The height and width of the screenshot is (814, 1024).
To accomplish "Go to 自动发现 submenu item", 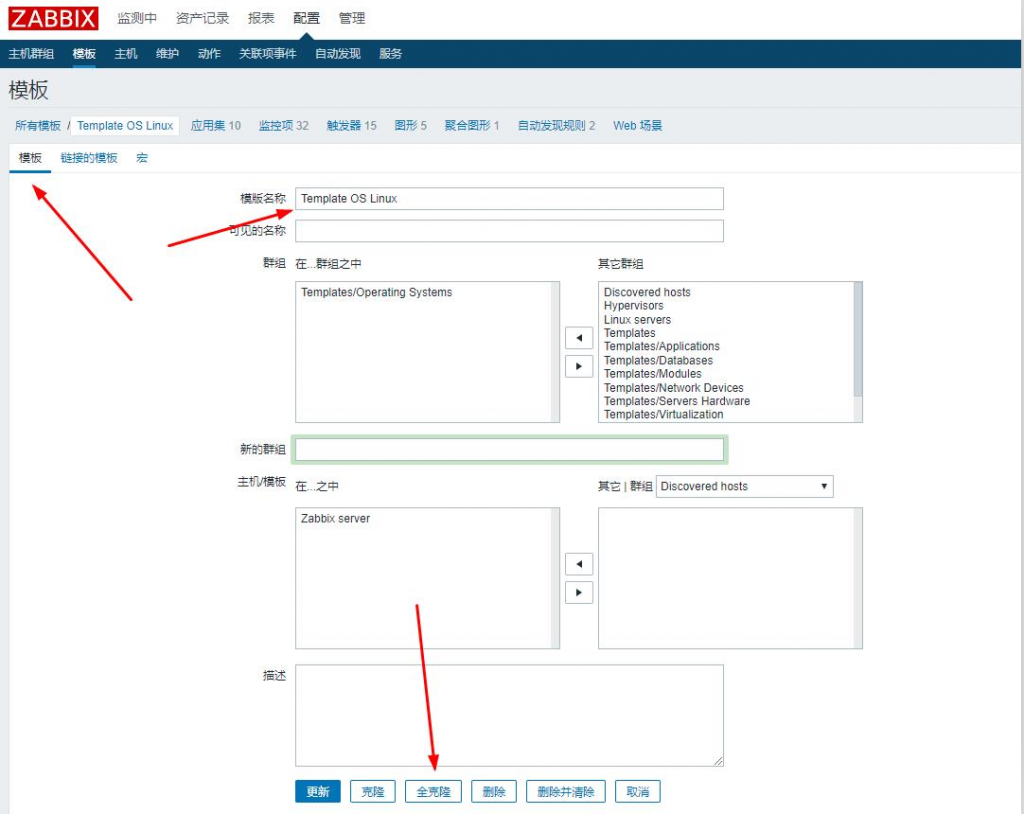I will tap(338, 54).
